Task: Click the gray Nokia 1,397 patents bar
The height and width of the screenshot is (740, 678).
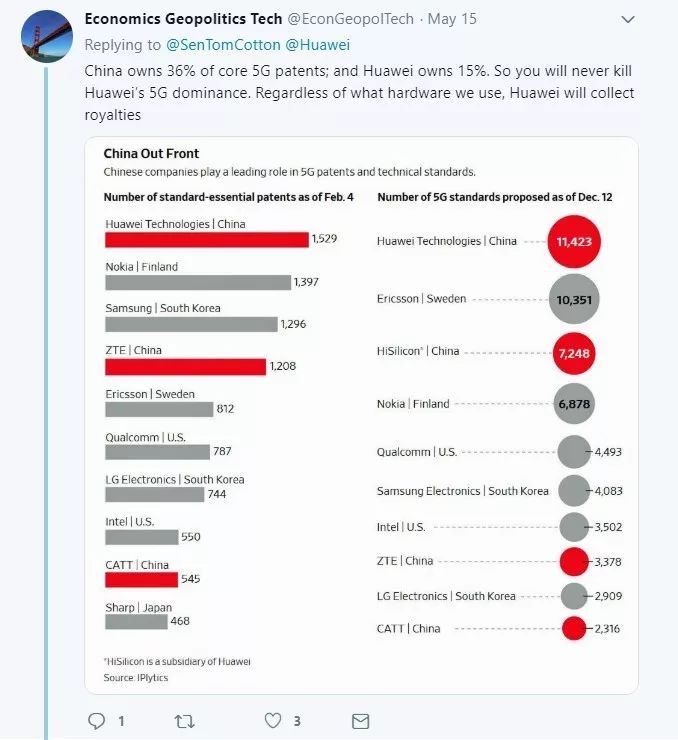Action: pos(198,283)
